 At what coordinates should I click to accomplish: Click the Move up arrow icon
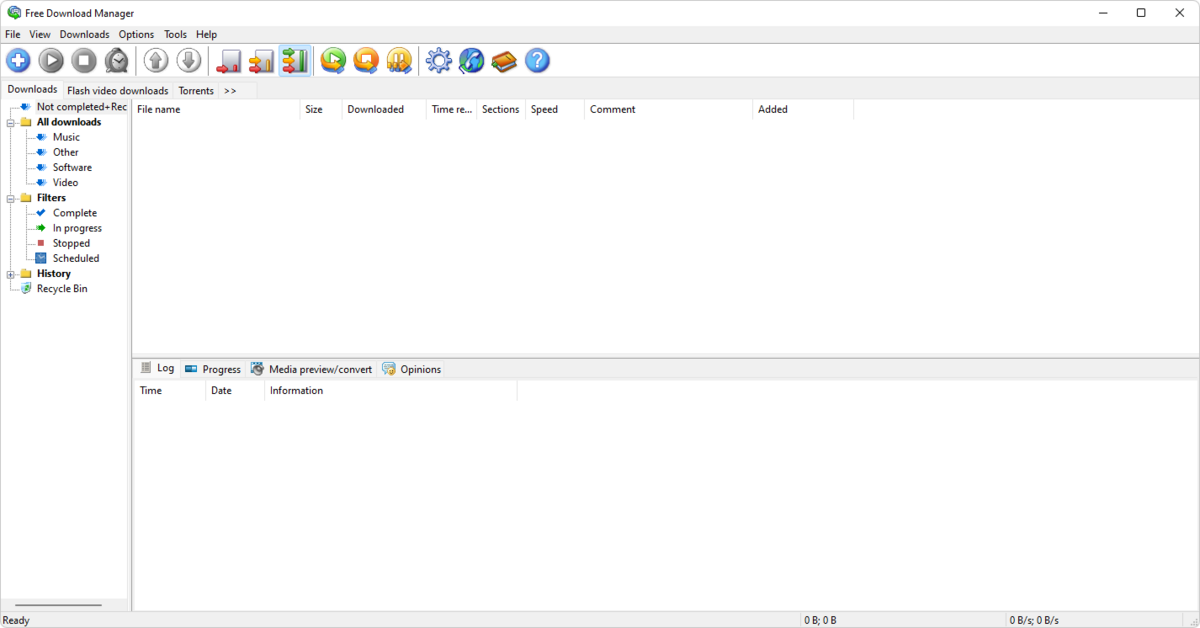coord(156,61)
